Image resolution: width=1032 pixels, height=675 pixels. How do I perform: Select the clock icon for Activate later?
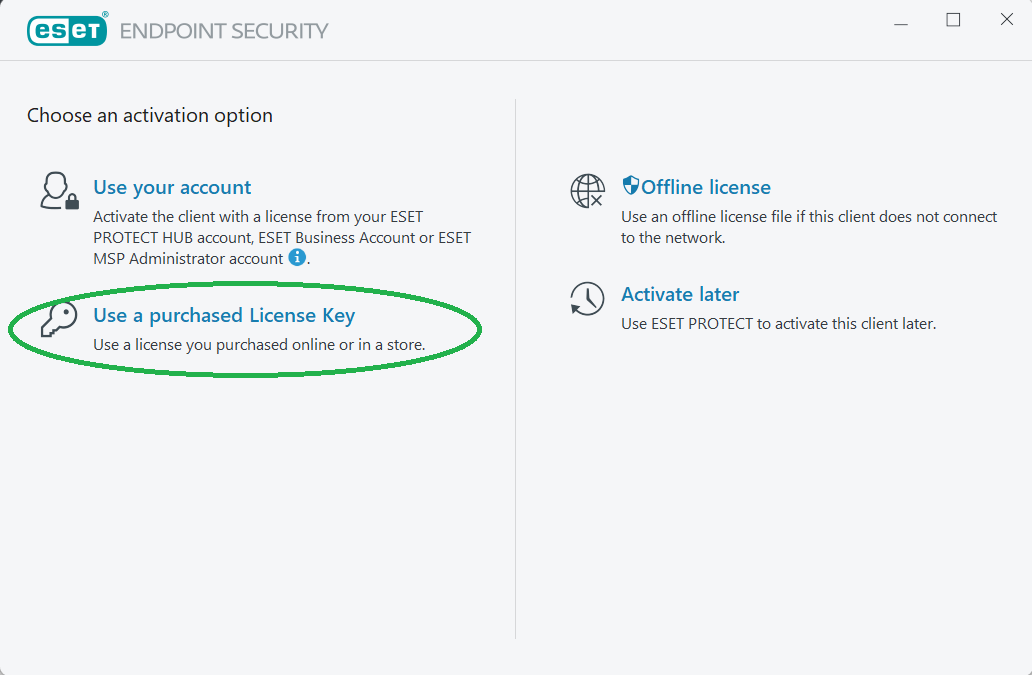coord(588,299)
